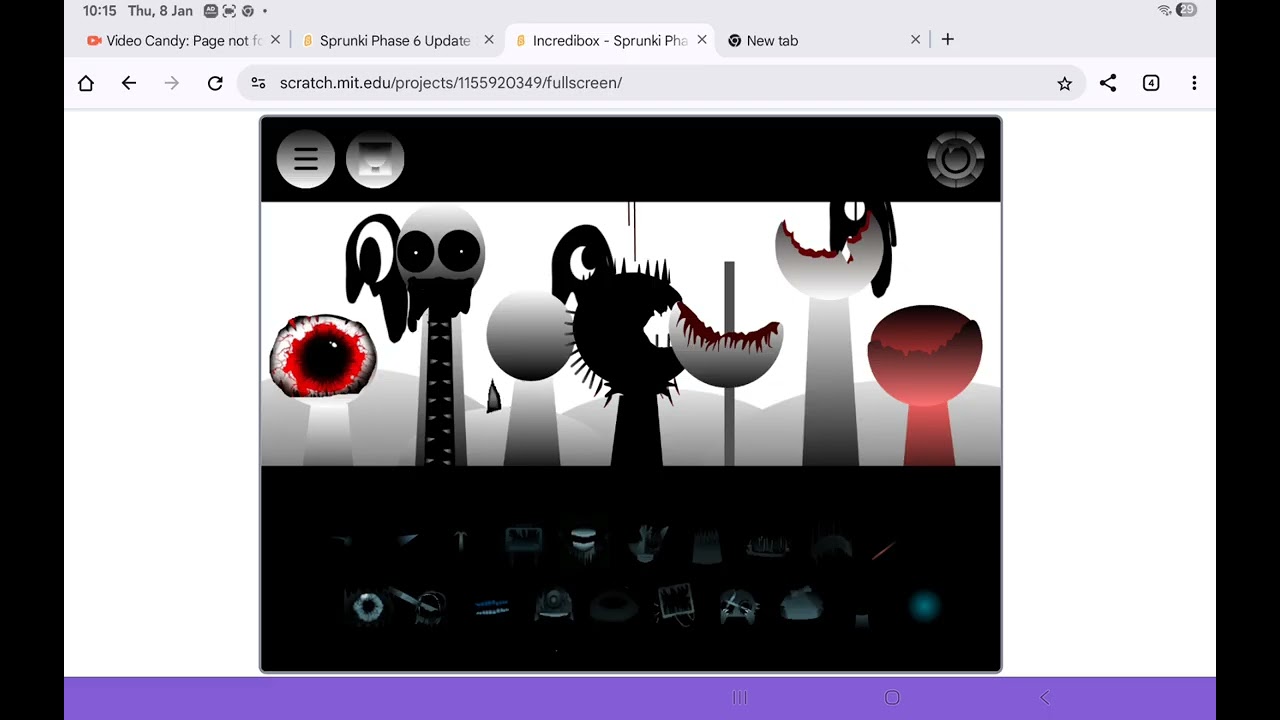Close the Video Candy tab
Screen dimensions: 1280x720
coord(275,40)
